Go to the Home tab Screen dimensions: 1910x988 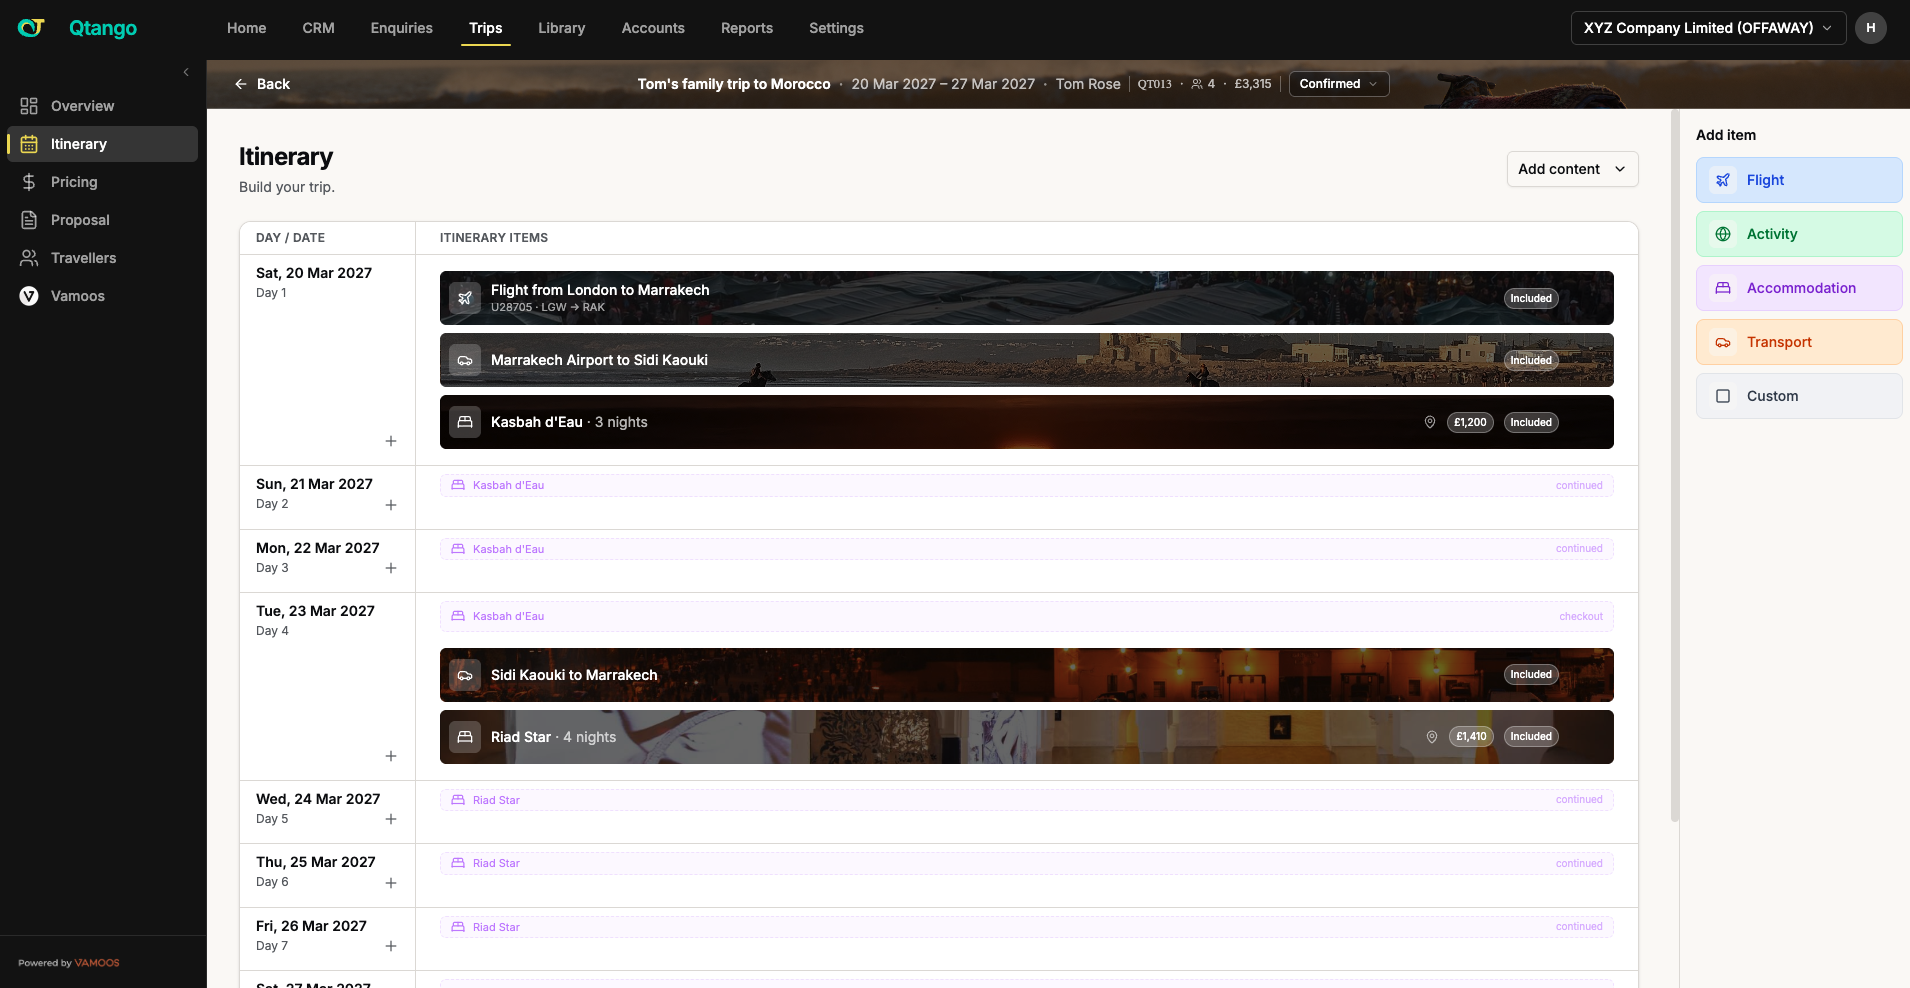(x=247, y=28)
